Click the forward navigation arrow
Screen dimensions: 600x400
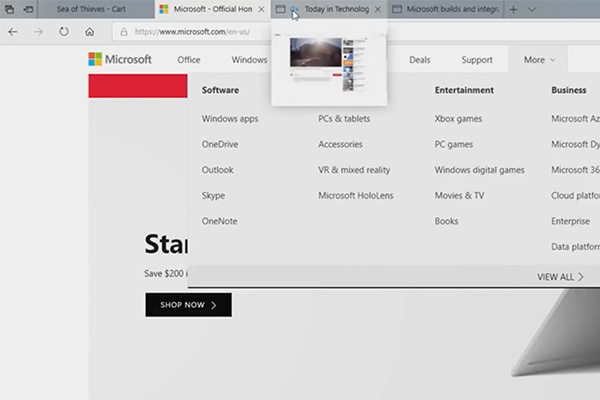(x=38, y=32)
